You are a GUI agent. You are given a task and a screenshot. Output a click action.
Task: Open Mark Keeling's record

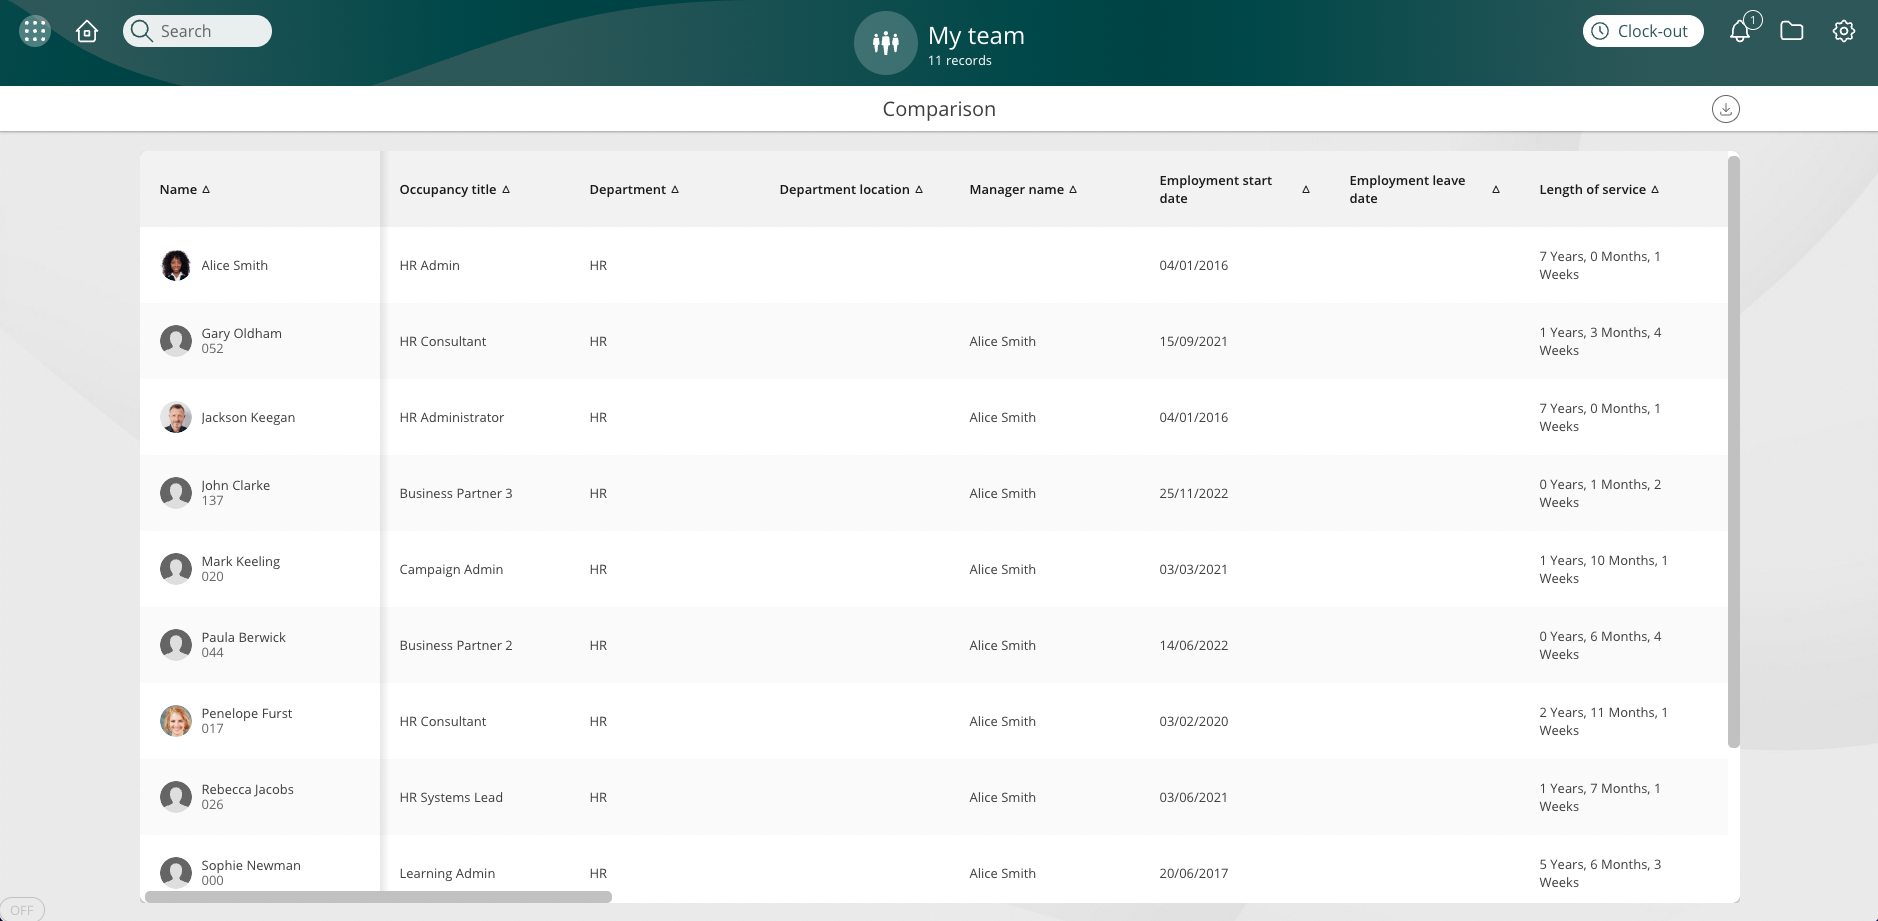coord(241,561)
